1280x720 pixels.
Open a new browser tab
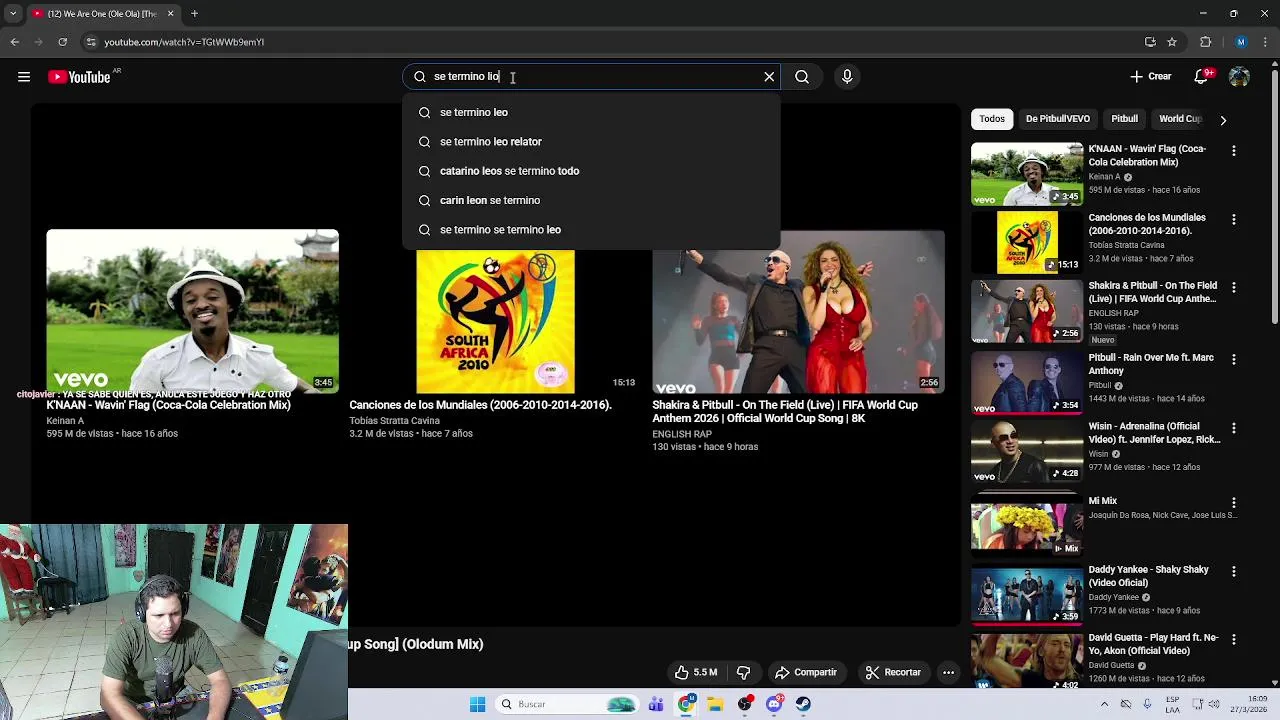pos(195,14)
